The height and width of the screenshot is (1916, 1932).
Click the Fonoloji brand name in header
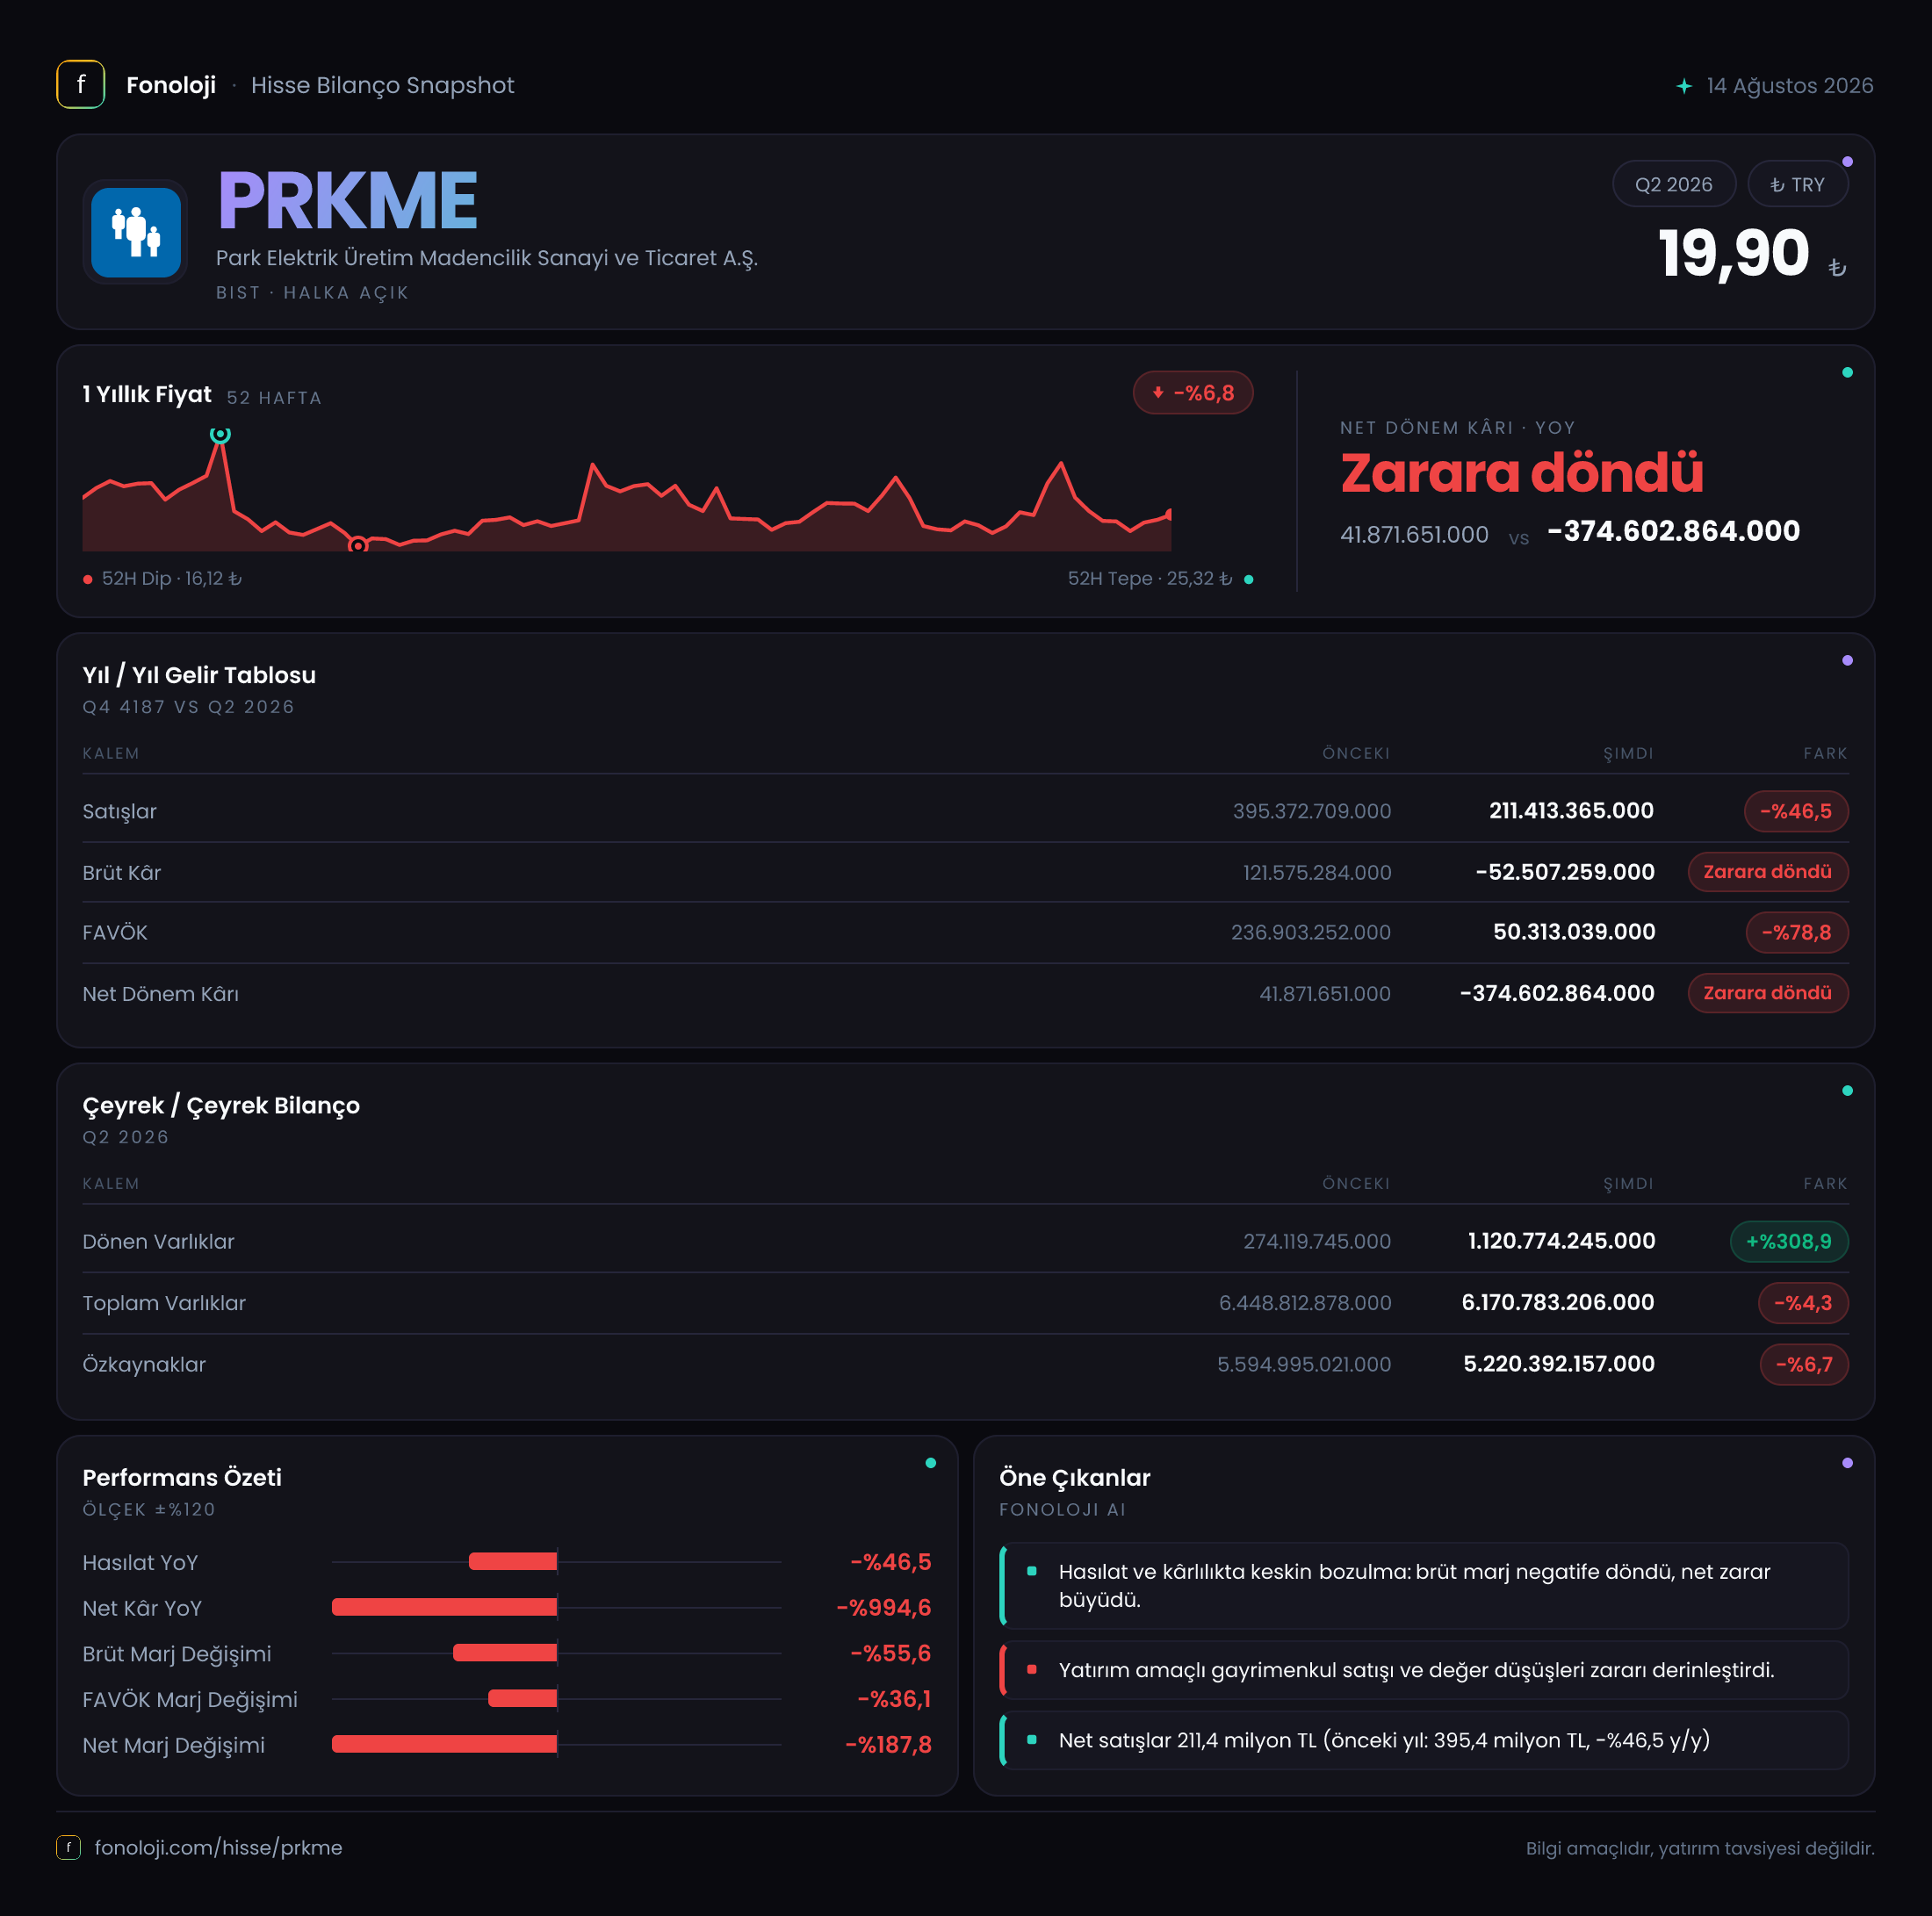171,85
